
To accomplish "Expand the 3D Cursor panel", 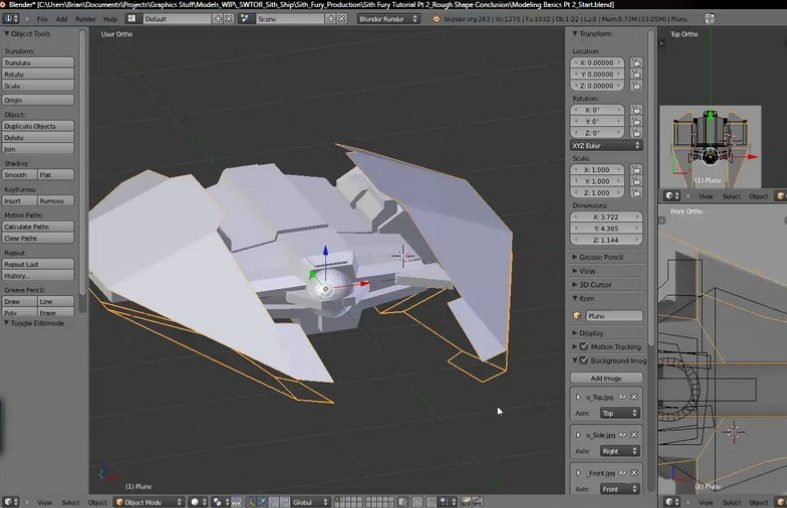I will (574, 285).
